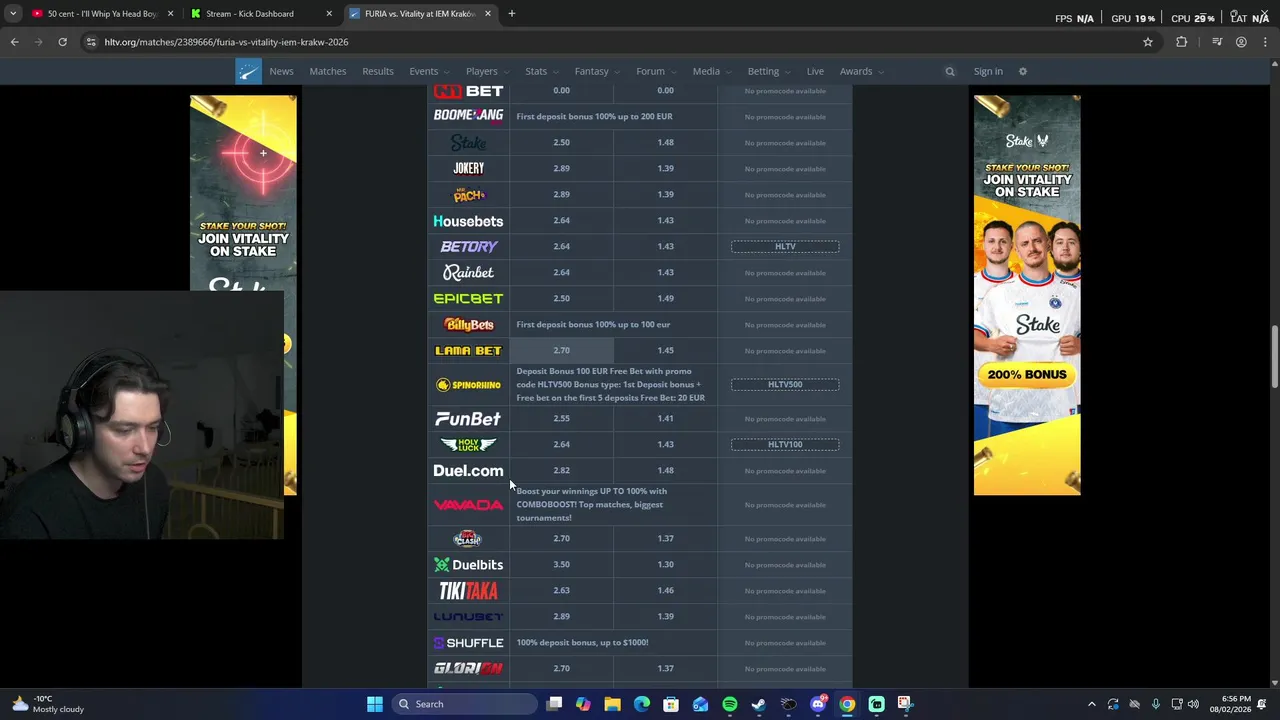1280x720 pixels.
Task: Open Shuffle 100% deposit bonus offer
Action: tap(582, 643)
